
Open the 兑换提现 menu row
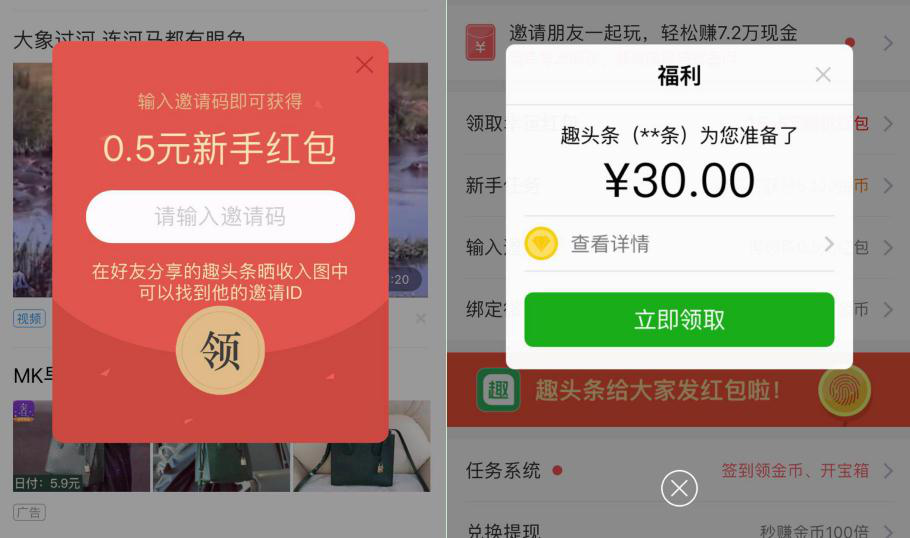coord(678,529)
